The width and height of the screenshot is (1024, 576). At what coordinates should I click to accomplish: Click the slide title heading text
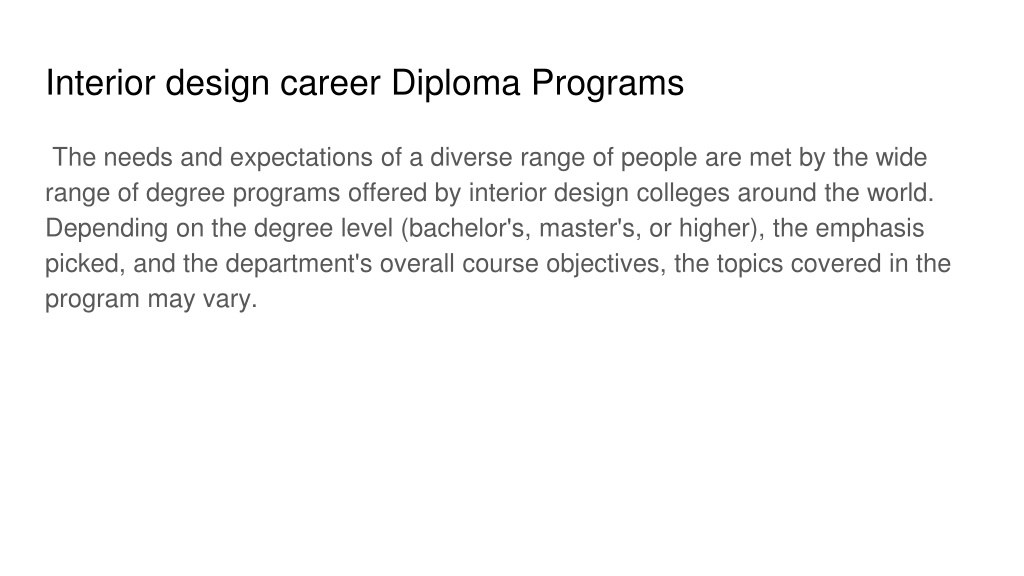[x=364, y=84]
